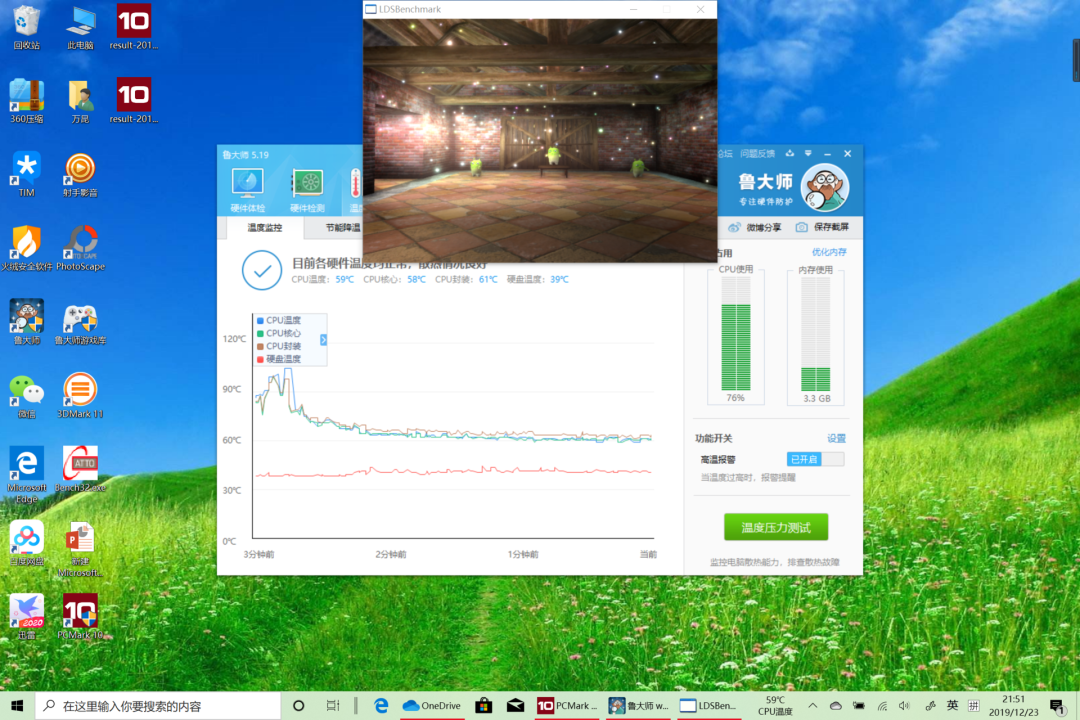
Task: Open the PCMark 10 desktop icon
Action: [81, 617]
